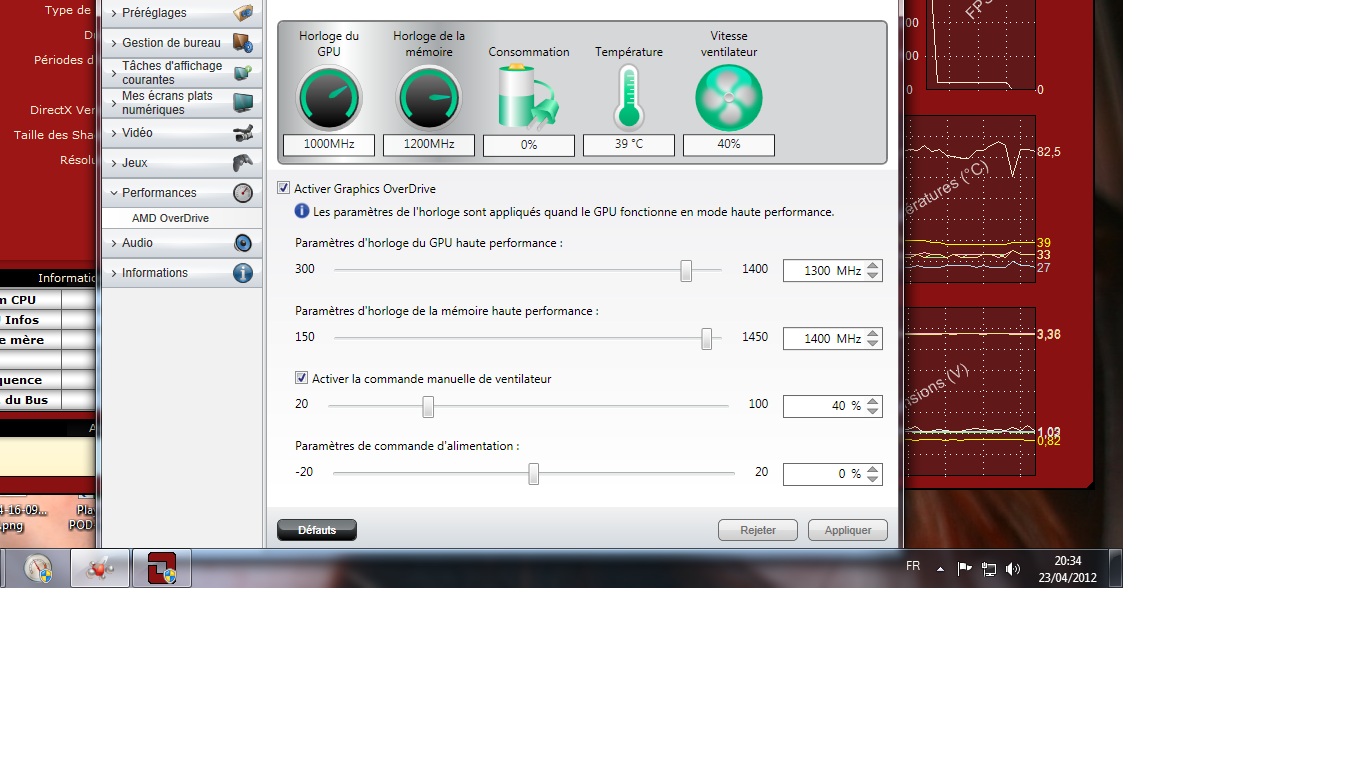Click the Rejeter button
The width and height of the screenshot is (1360, 768).
pos(757,530)
